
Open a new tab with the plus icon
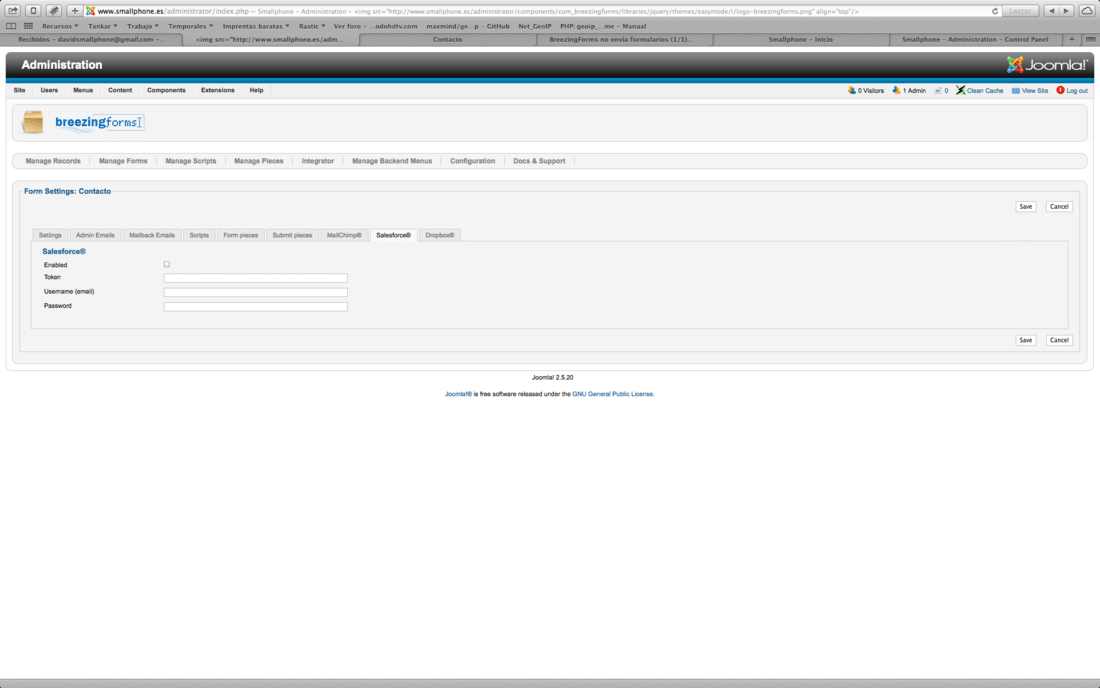[x=1071, y=39]
